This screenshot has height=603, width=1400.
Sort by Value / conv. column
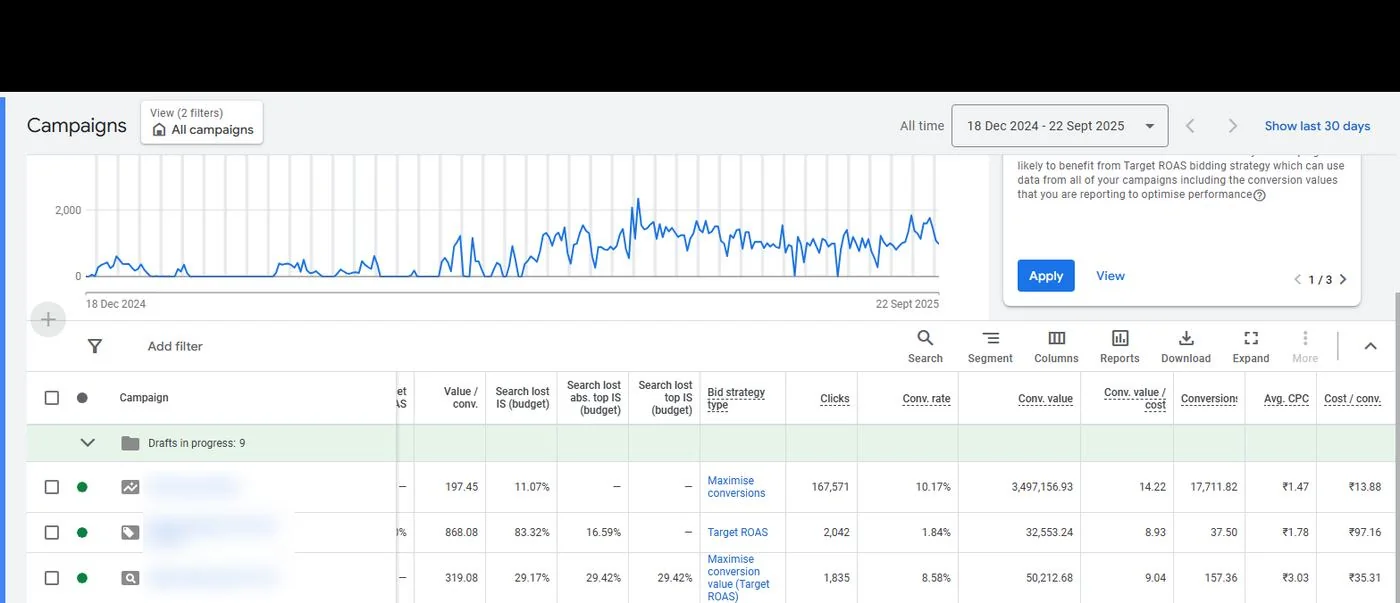pyautogui.click(x=461, y=398)
